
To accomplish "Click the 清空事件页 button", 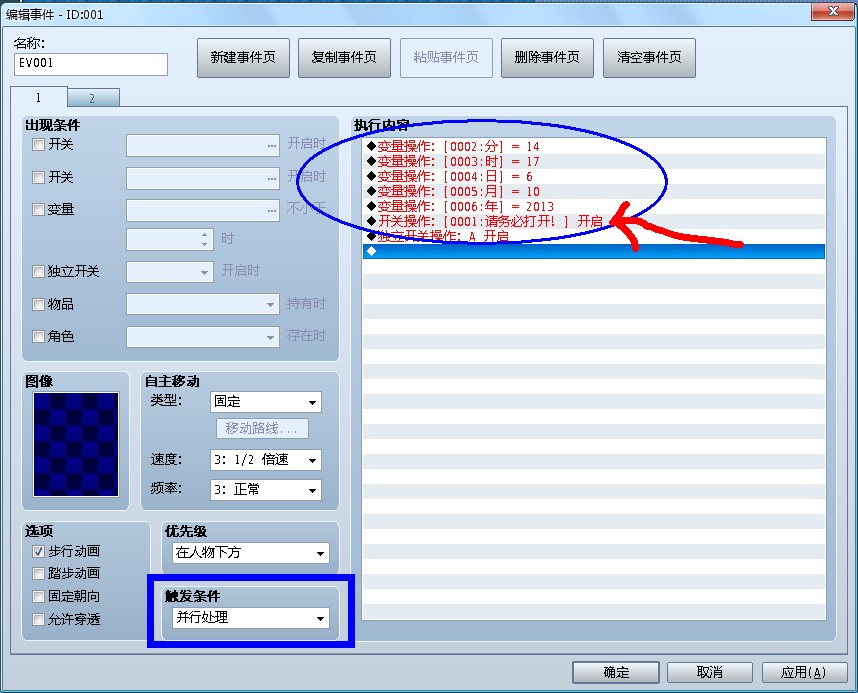I will [x=649, y=57].
